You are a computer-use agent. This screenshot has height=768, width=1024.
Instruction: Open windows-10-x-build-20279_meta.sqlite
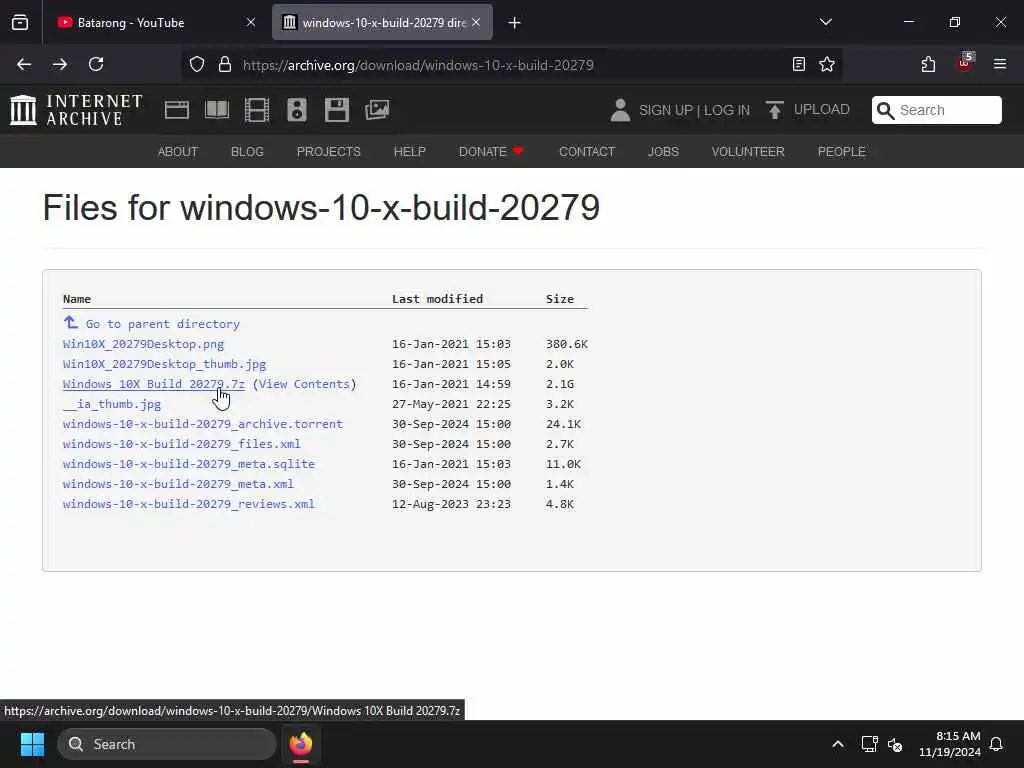click(x=189, y=464)
